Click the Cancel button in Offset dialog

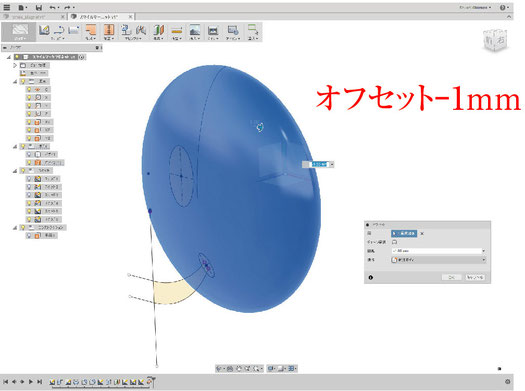coord(475,278)
